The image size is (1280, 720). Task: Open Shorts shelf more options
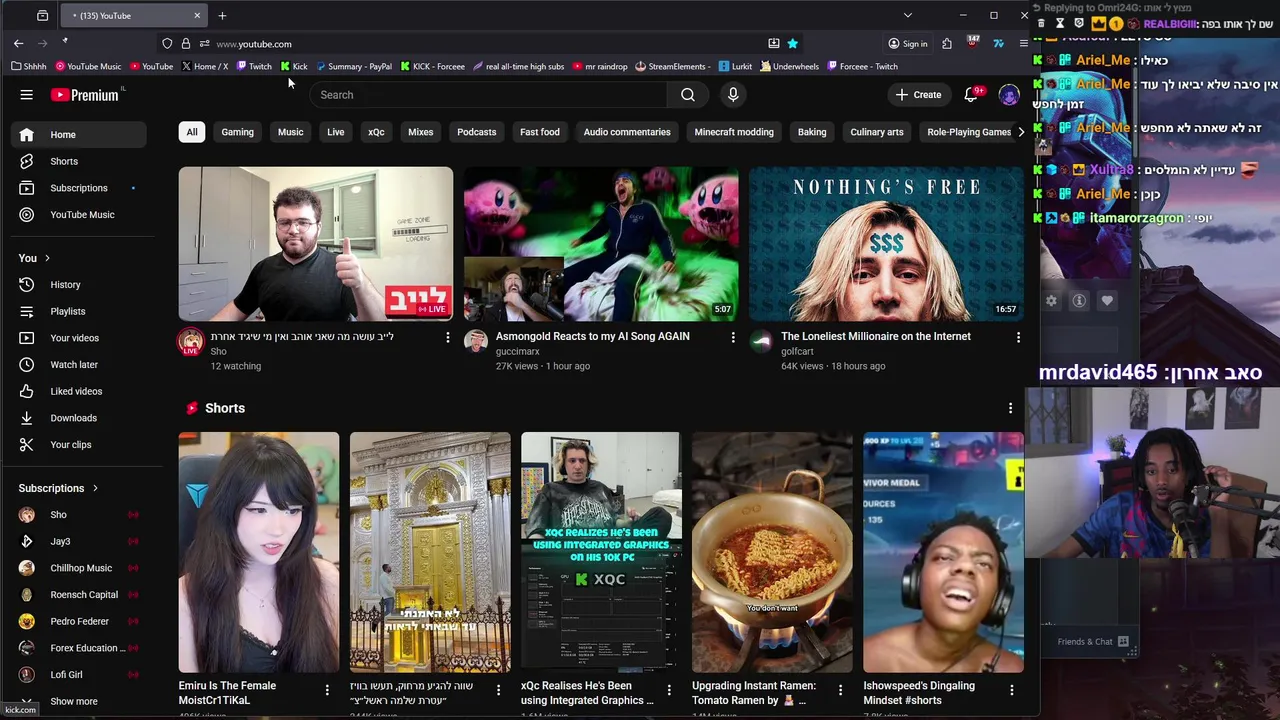[x=1010, y=408]
